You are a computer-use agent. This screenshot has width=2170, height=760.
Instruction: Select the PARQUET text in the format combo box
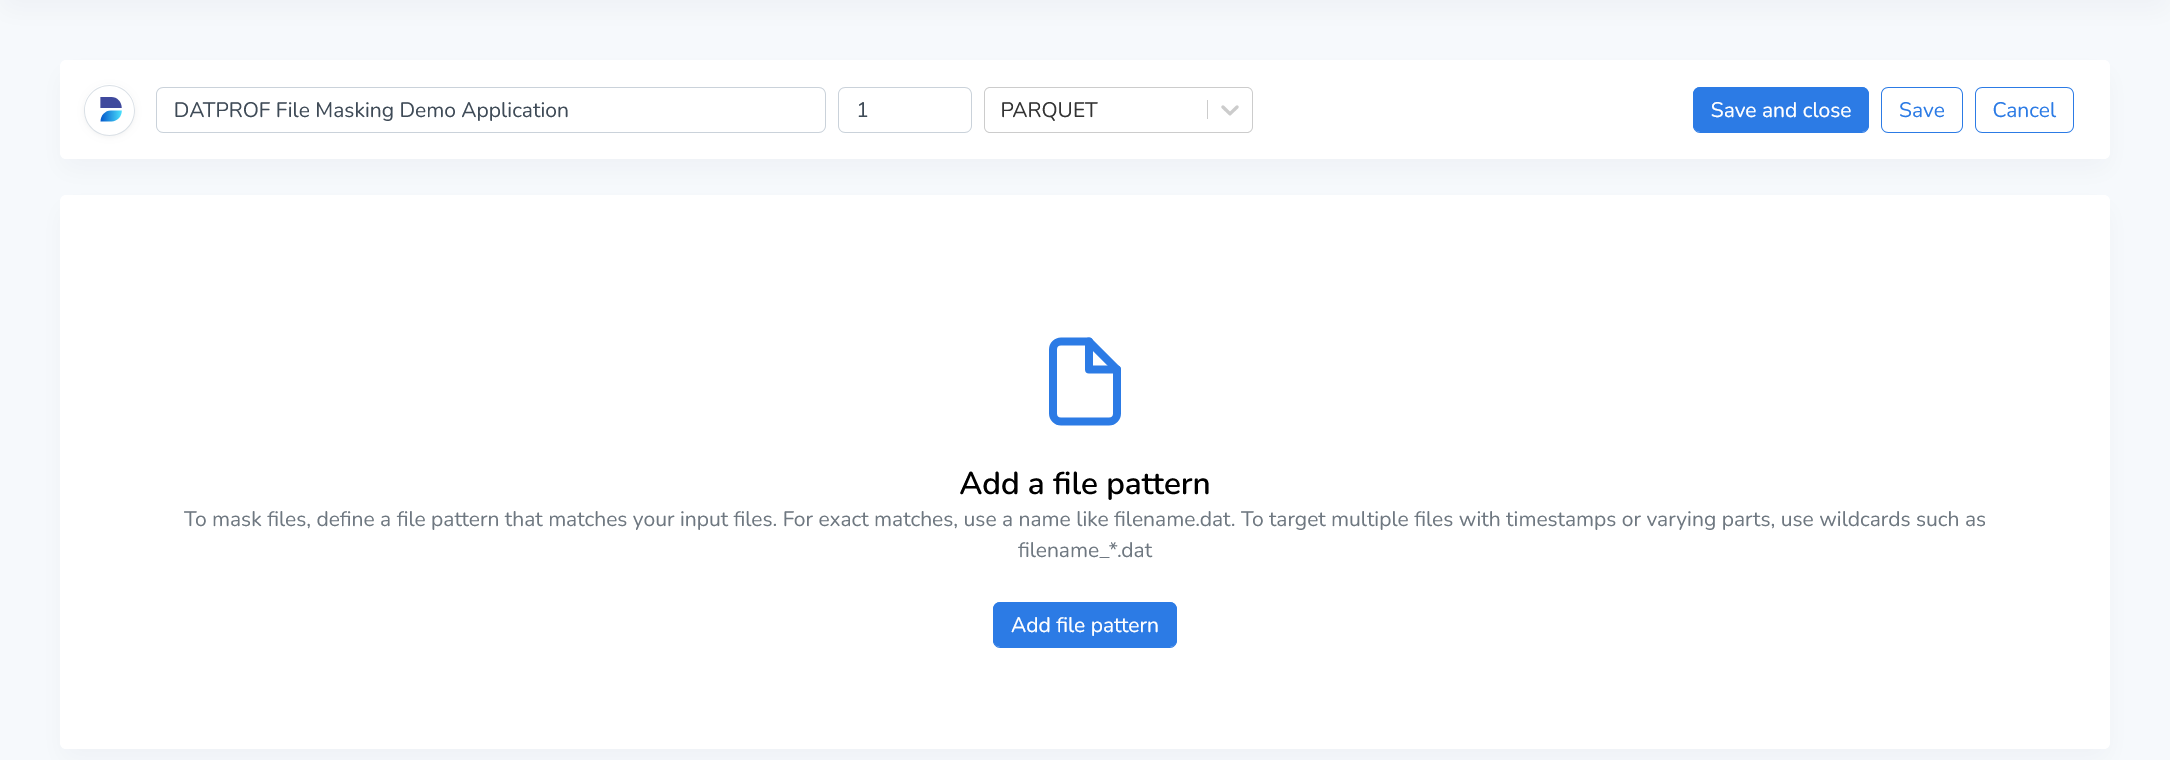pyautogui.click(x=1049, y=110)
